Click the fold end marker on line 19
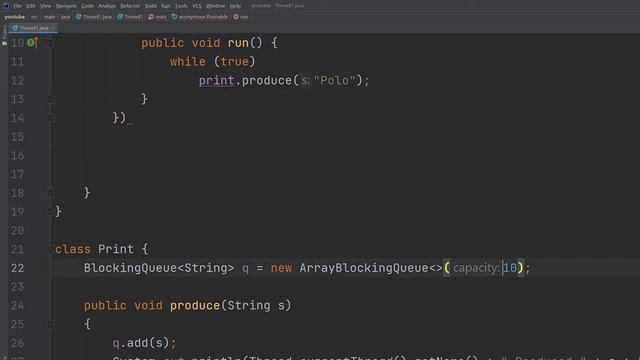This screenshot has width=640, height=360. [51, 211]
